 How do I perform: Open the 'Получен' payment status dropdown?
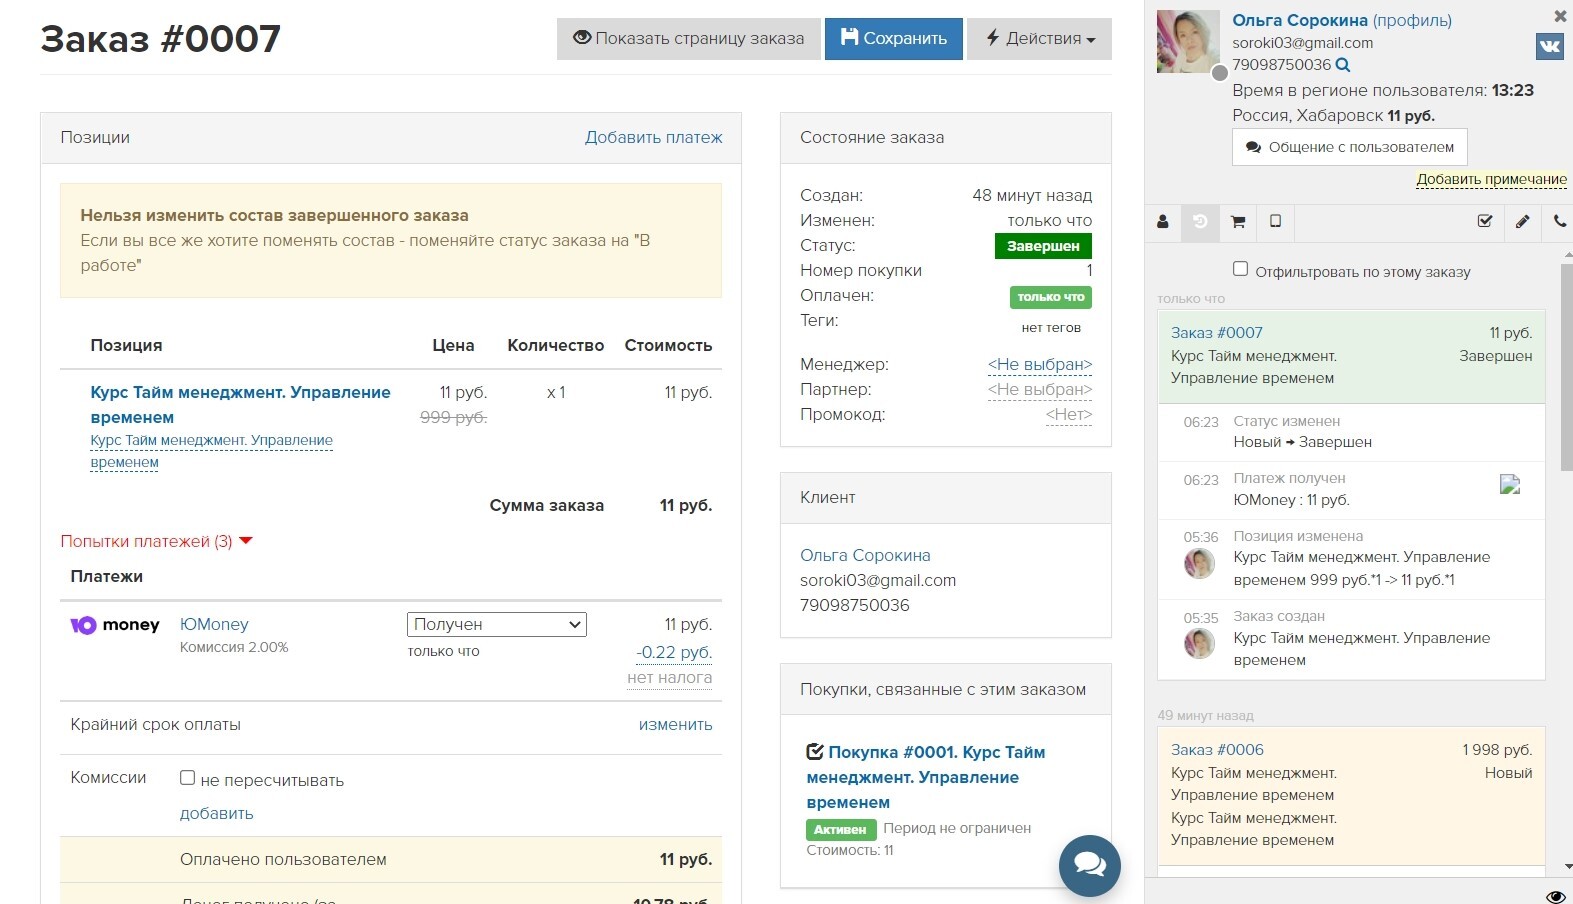pyautogui.click(x=496, y=624)
